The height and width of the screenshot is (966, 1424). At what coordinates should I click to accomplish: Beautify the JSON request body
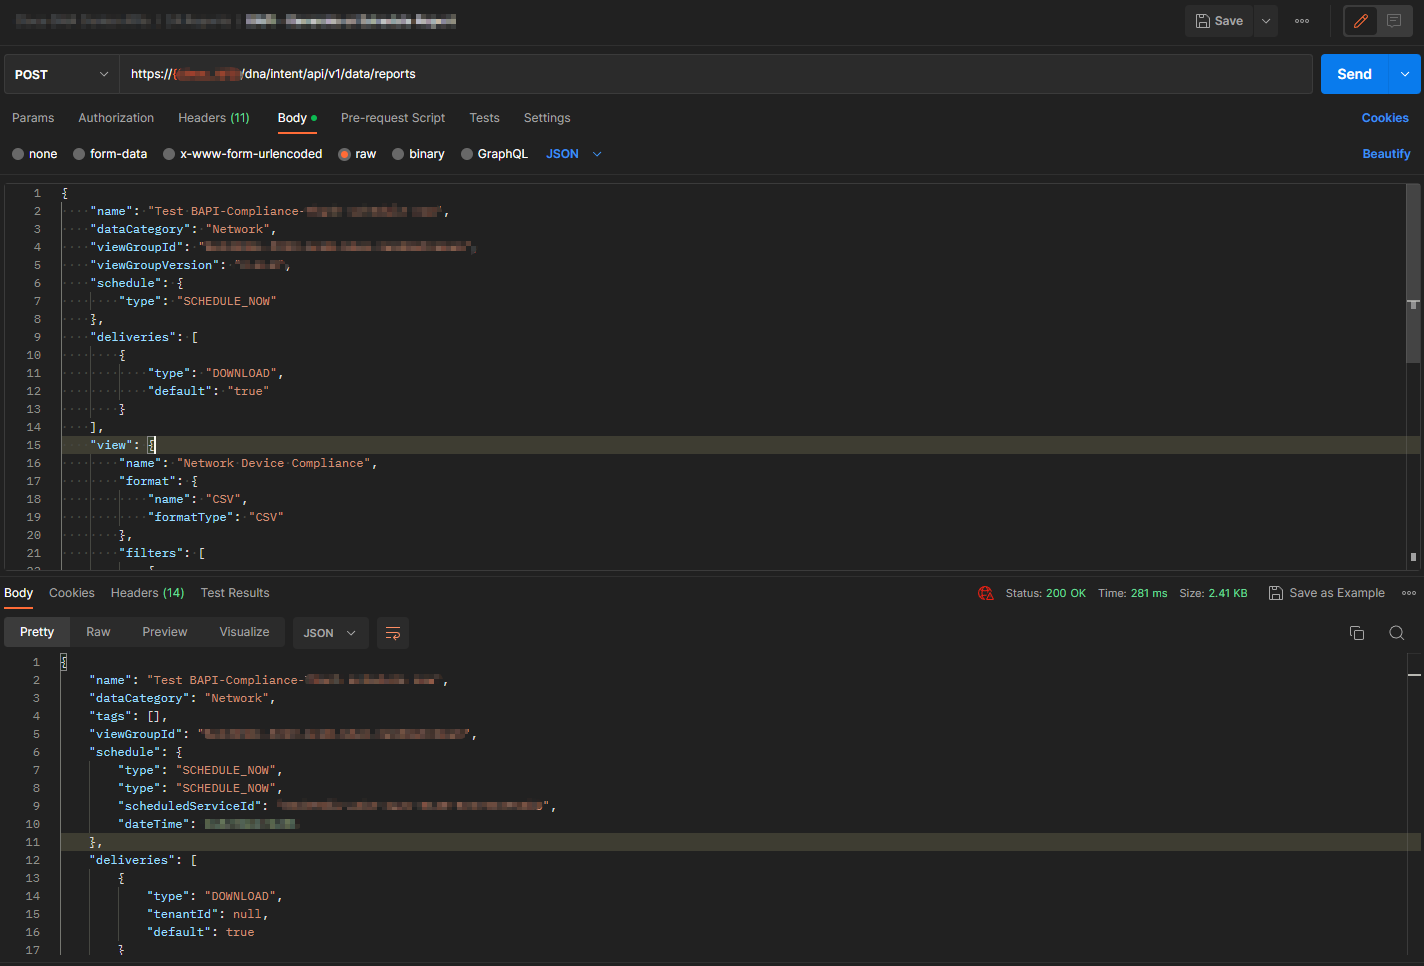pyautogui.click(x=1386, y=153)
